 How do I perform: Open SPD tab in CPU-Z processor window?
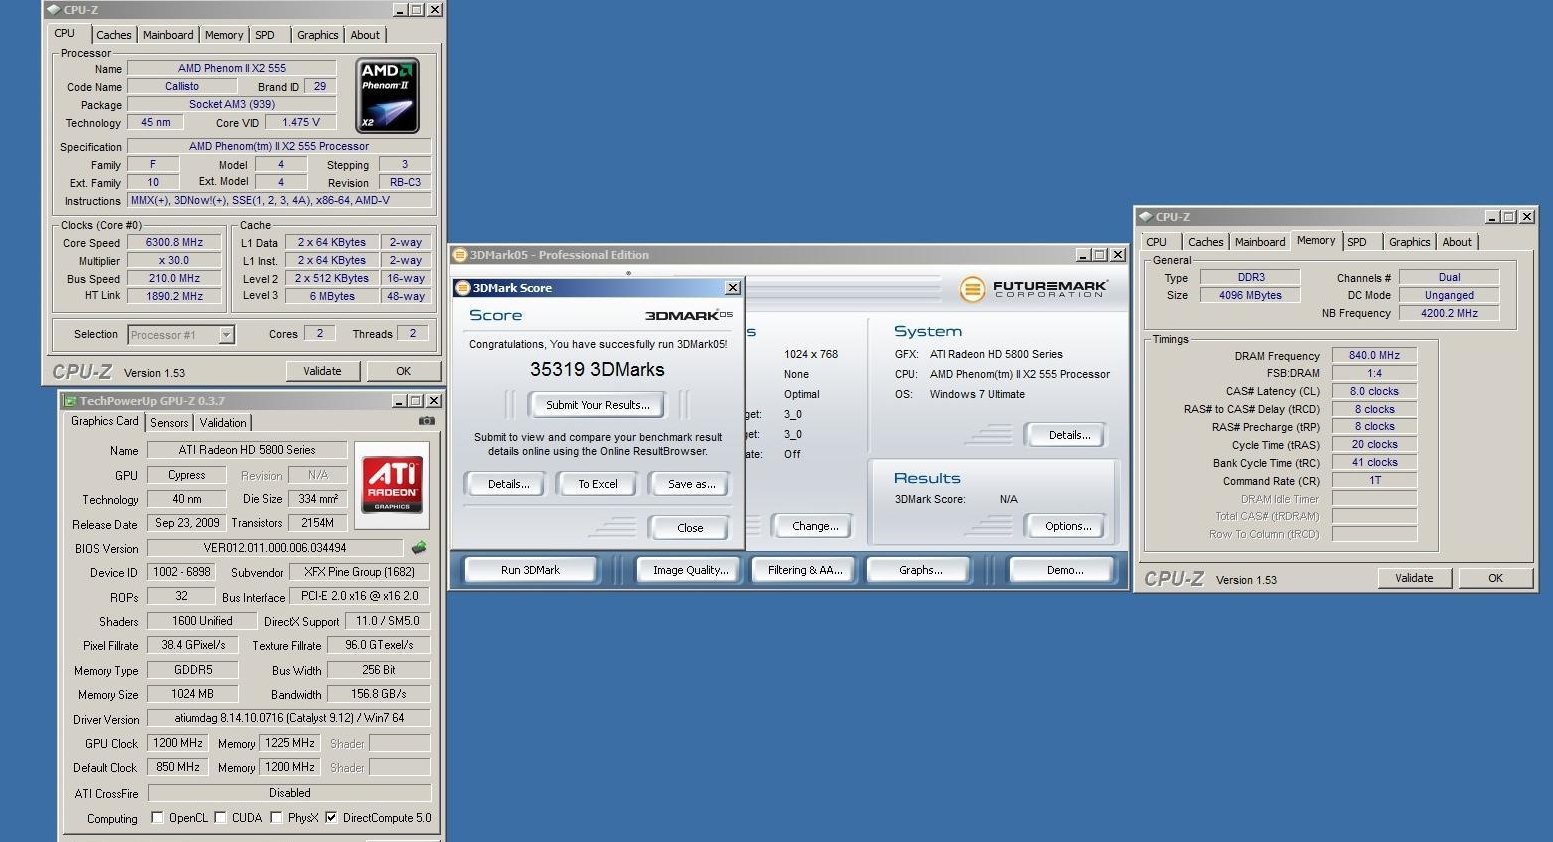point(265,35)
